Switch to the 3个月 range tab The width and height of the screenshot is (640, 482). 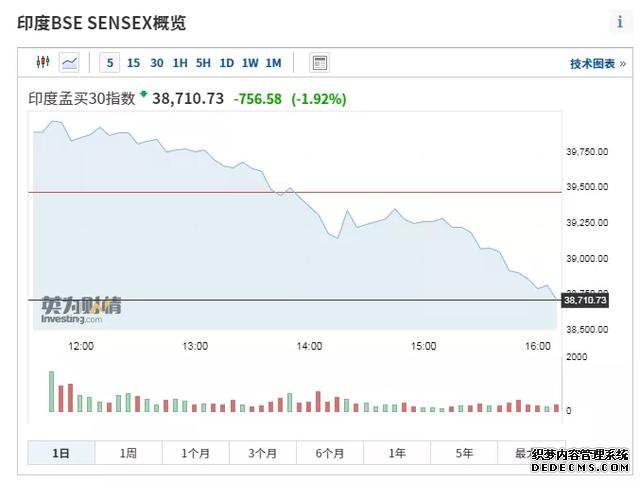(x=262, y=453)
